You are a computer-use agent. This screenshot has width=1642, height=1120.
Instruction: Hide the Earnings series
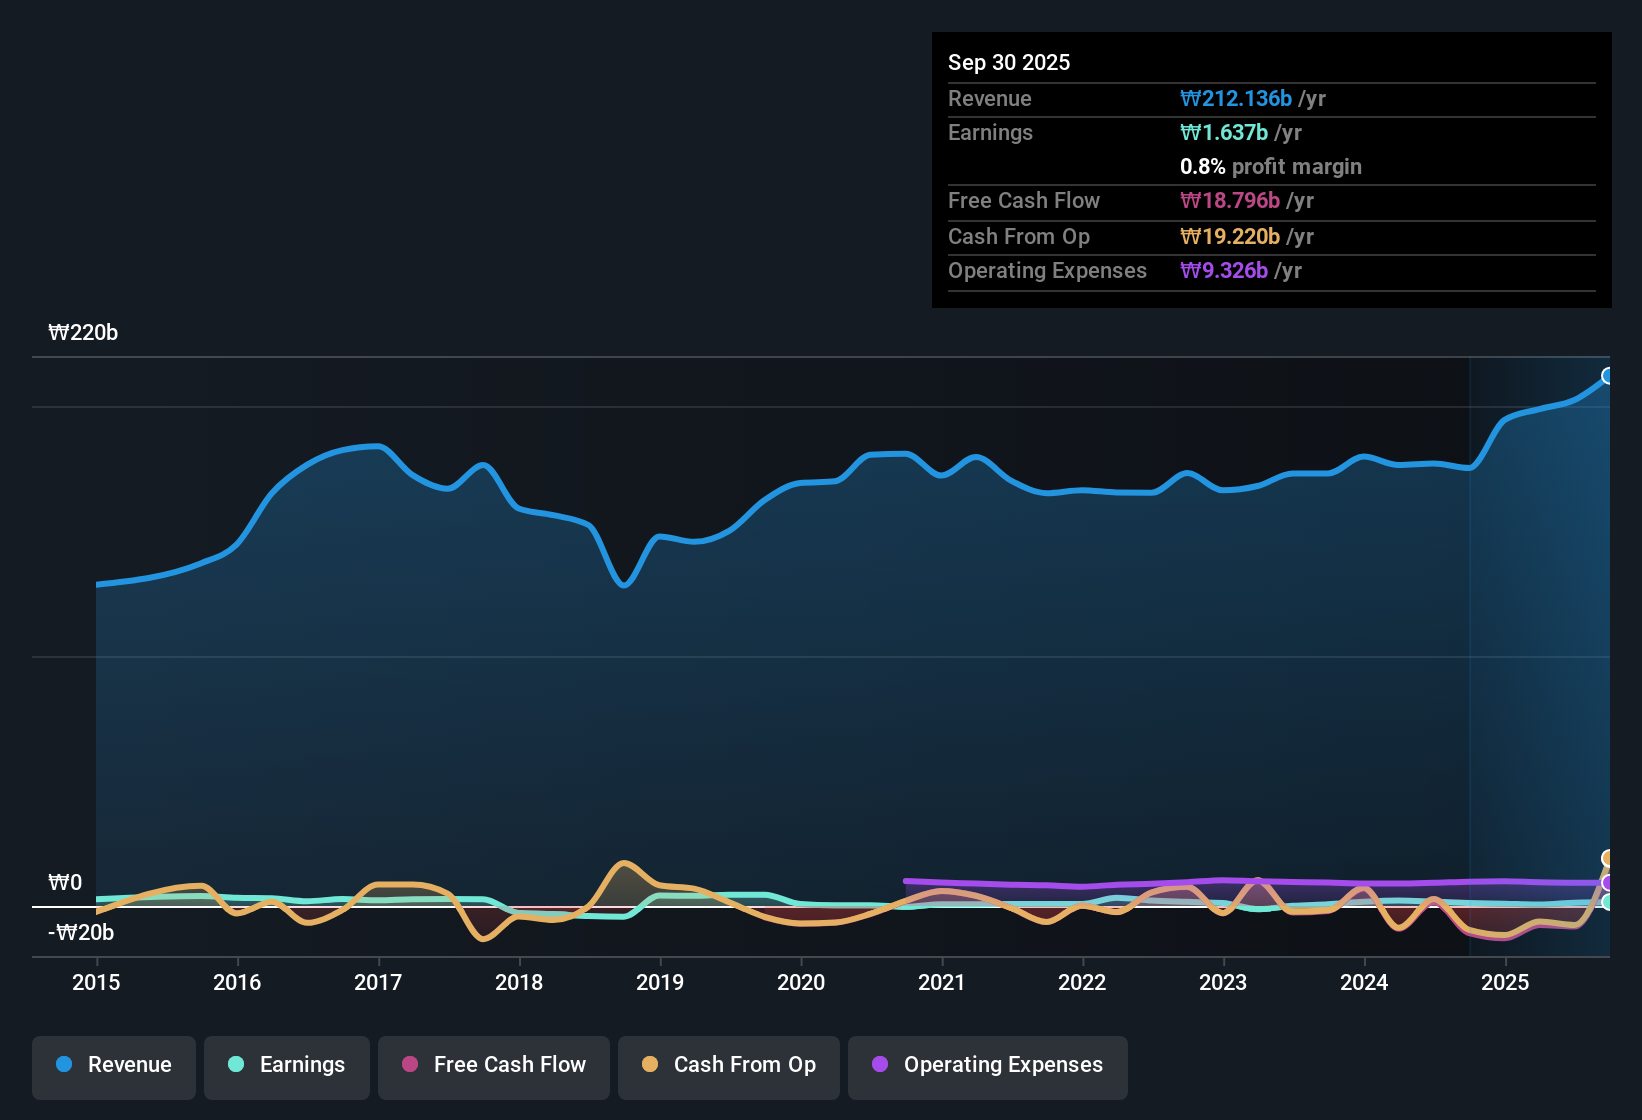click(287, 1066)
